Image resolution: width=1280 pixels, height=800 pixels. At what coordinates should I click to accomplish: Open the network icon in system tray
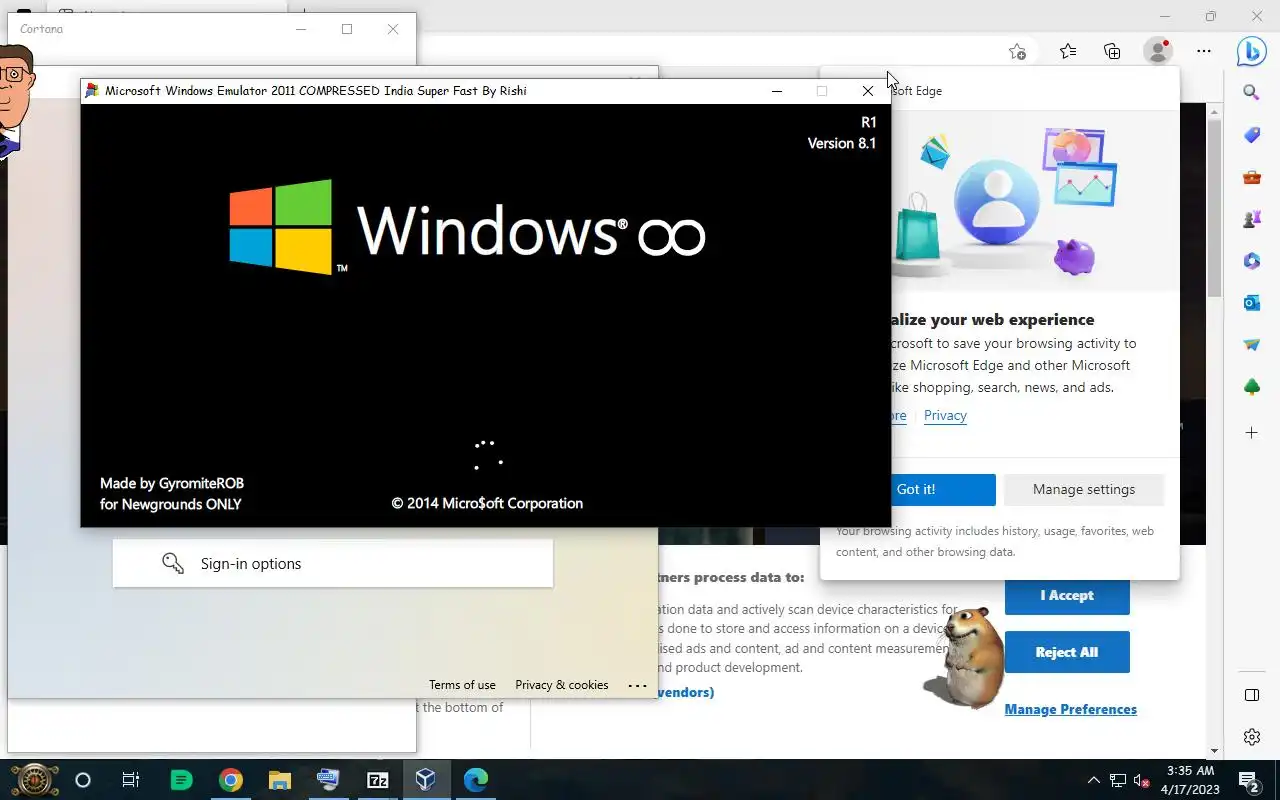[x=1118, y=780]
